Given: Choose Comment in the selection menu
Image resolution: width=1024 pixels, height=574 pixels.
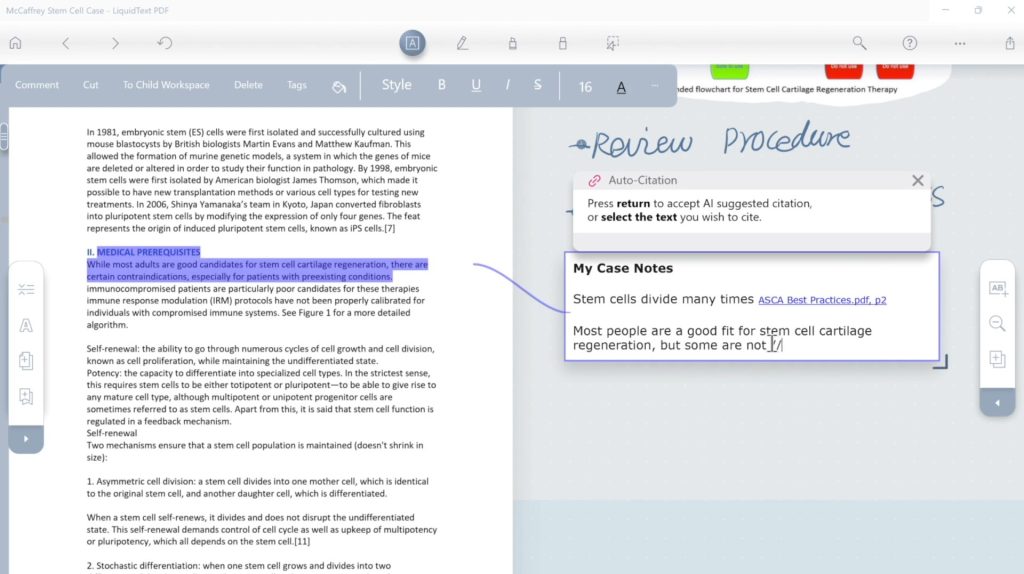Looking at the screenshot, I should point(37,85).
